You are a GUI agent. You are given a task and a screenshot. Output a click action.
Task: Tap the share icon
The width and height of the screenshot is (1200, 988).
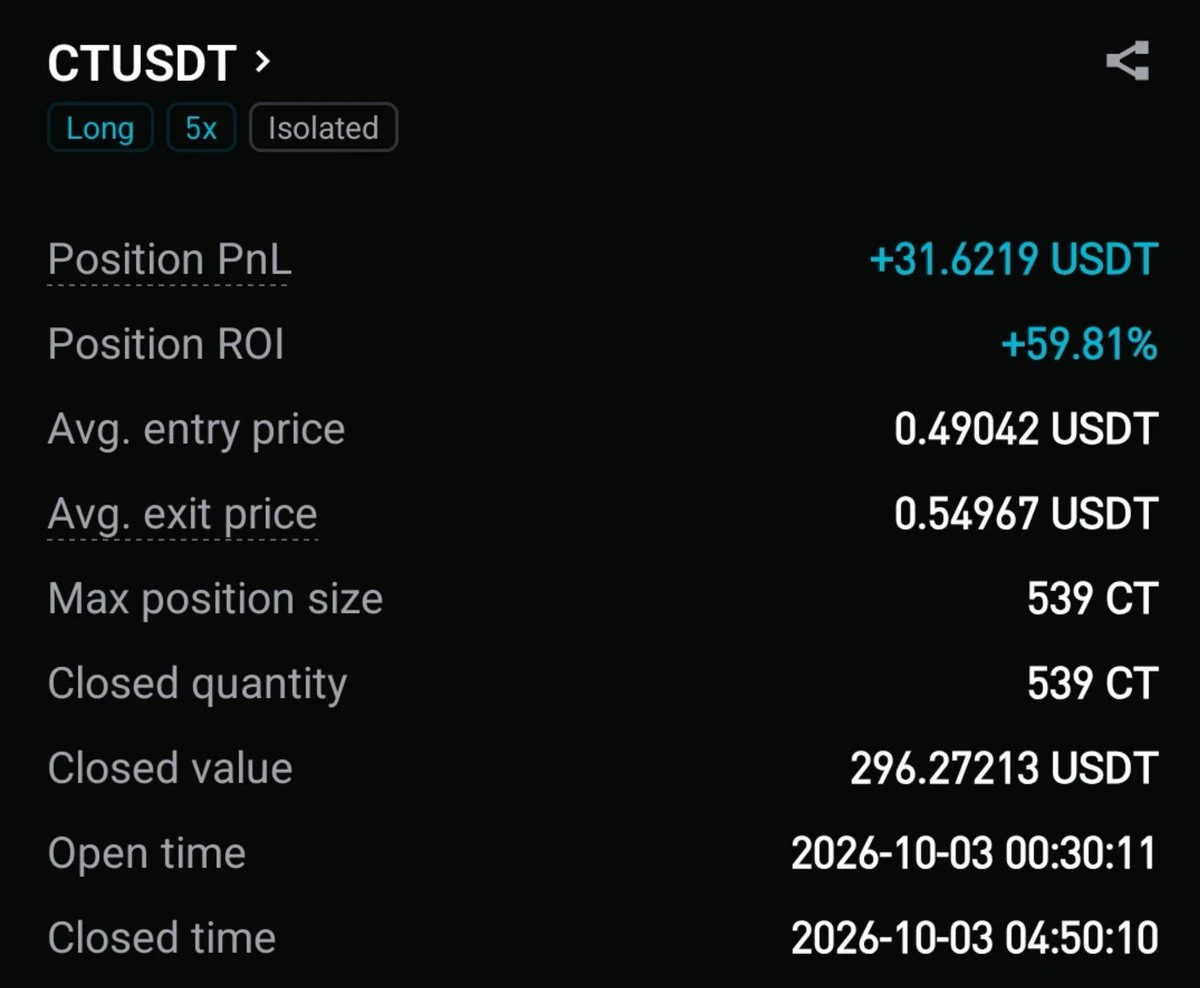coord(1127,62)
